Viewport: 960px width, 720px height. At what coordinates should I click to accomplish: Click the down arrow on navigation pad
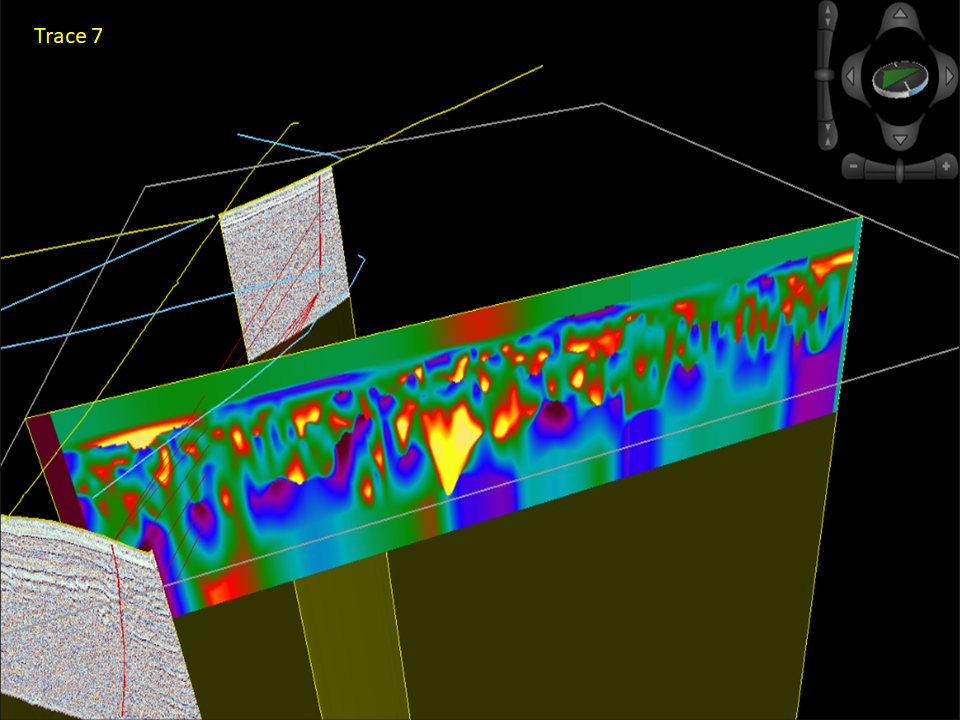(x=899, y=140)
